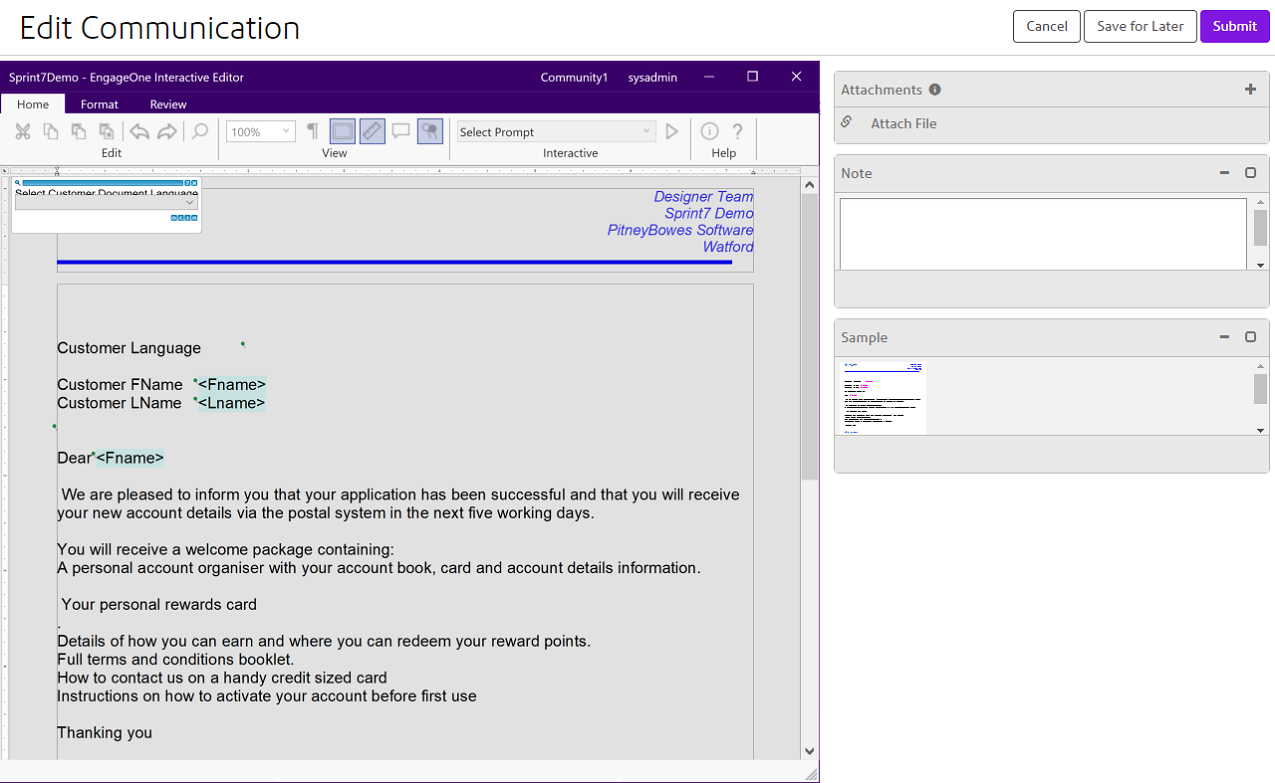The image size is (1275, 783).
Task: Open the Review ribbon tab
Action: point(168,104)
